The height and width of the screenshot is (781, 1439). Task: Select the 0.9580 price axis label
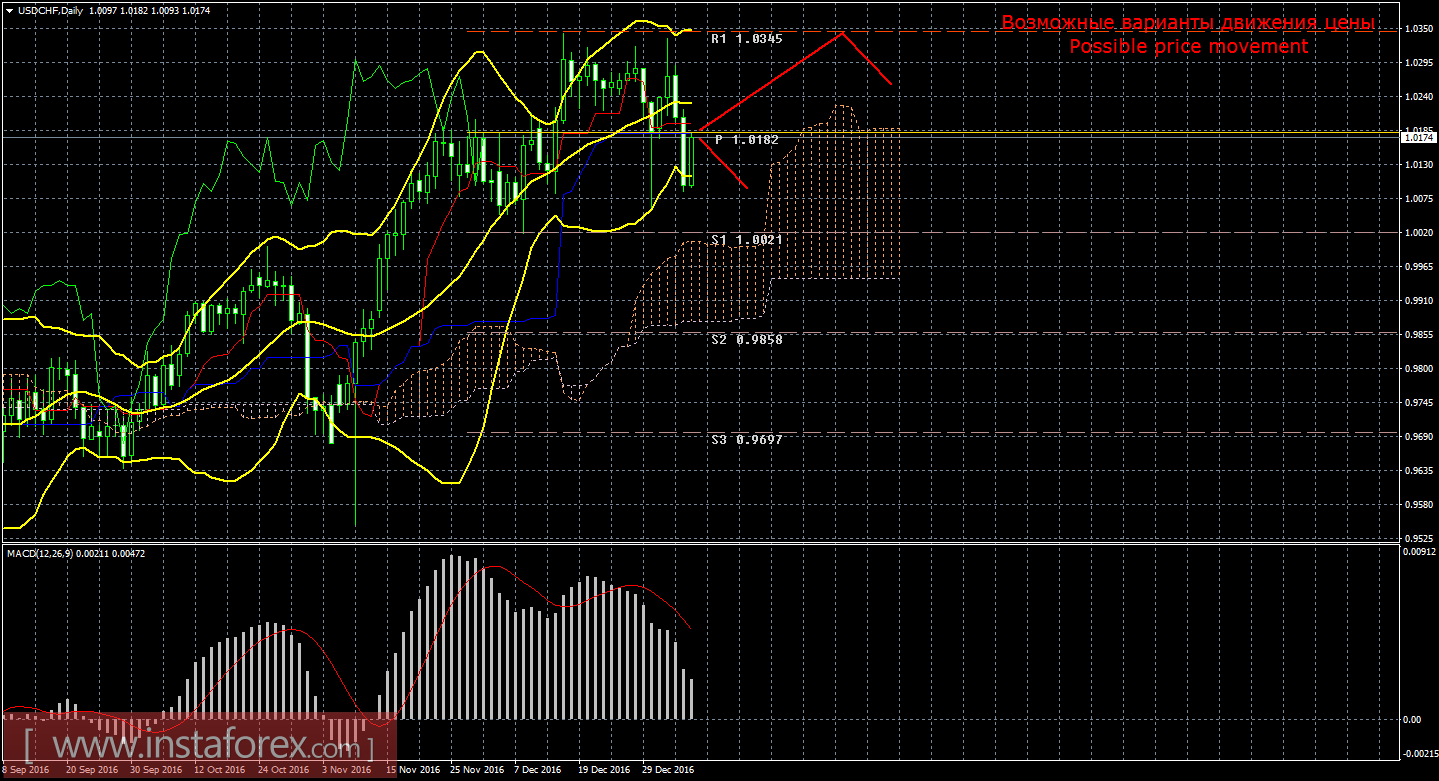click(1419, 505)
